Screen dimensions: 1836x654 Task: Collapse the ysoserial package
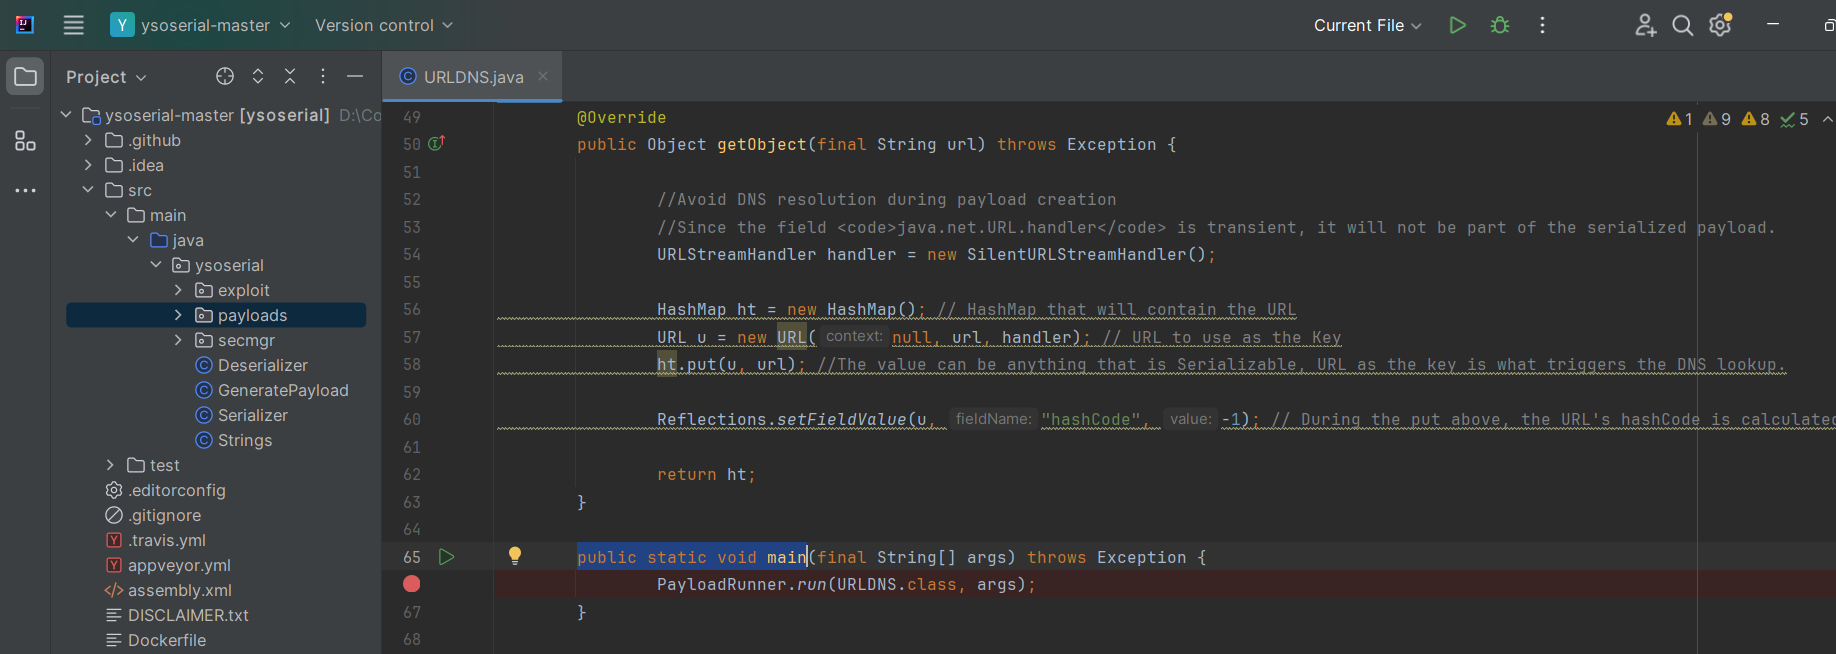click(156, 265)
